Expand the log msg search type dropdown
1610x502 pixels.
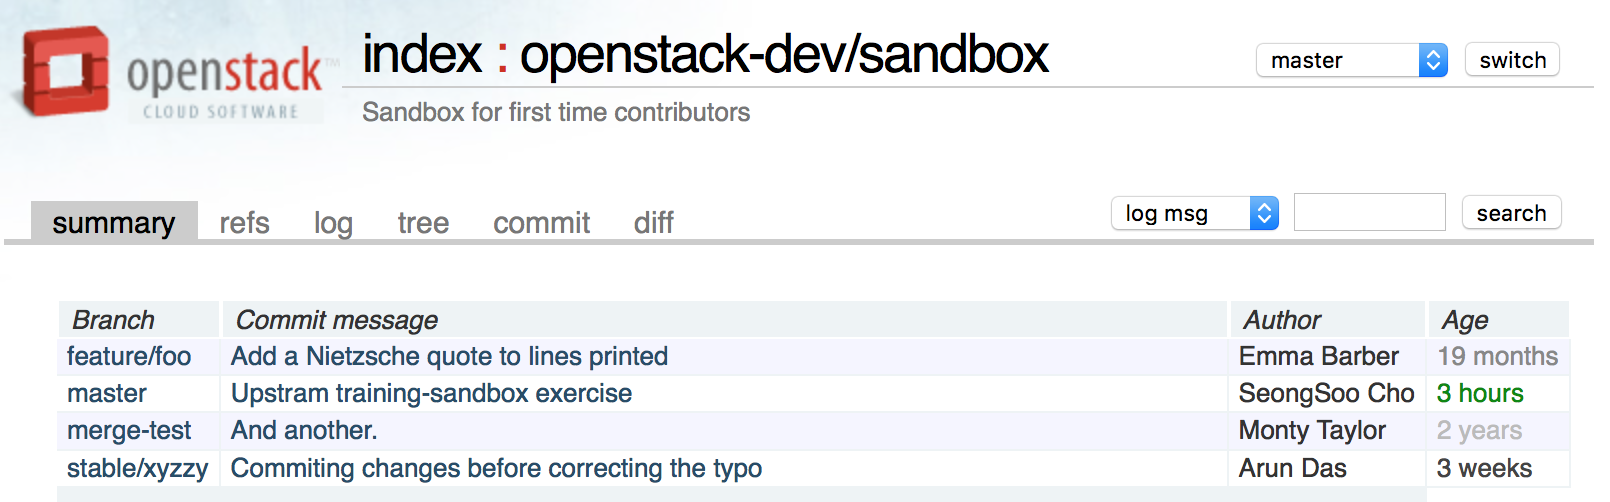[1194, 213]
